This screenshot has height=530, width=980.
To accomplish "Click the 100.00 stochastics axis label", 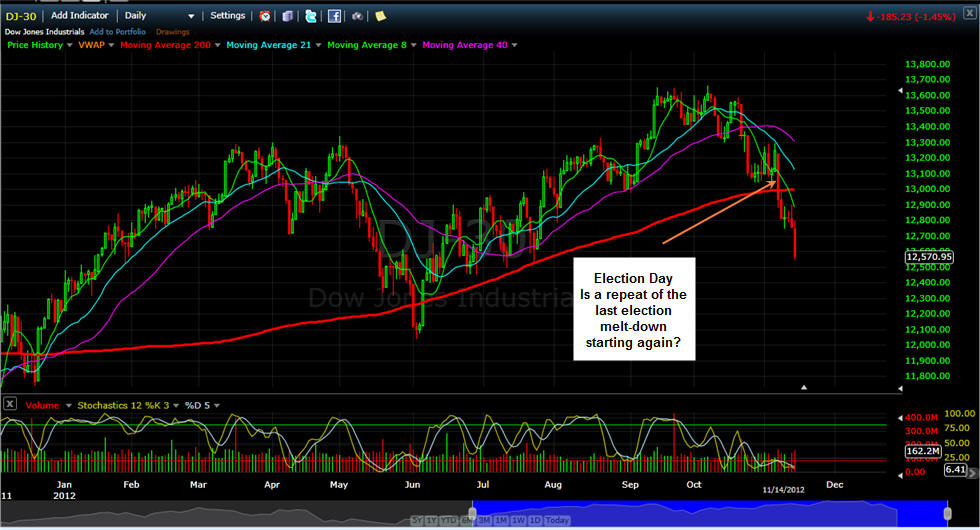I will pos(959,414).
